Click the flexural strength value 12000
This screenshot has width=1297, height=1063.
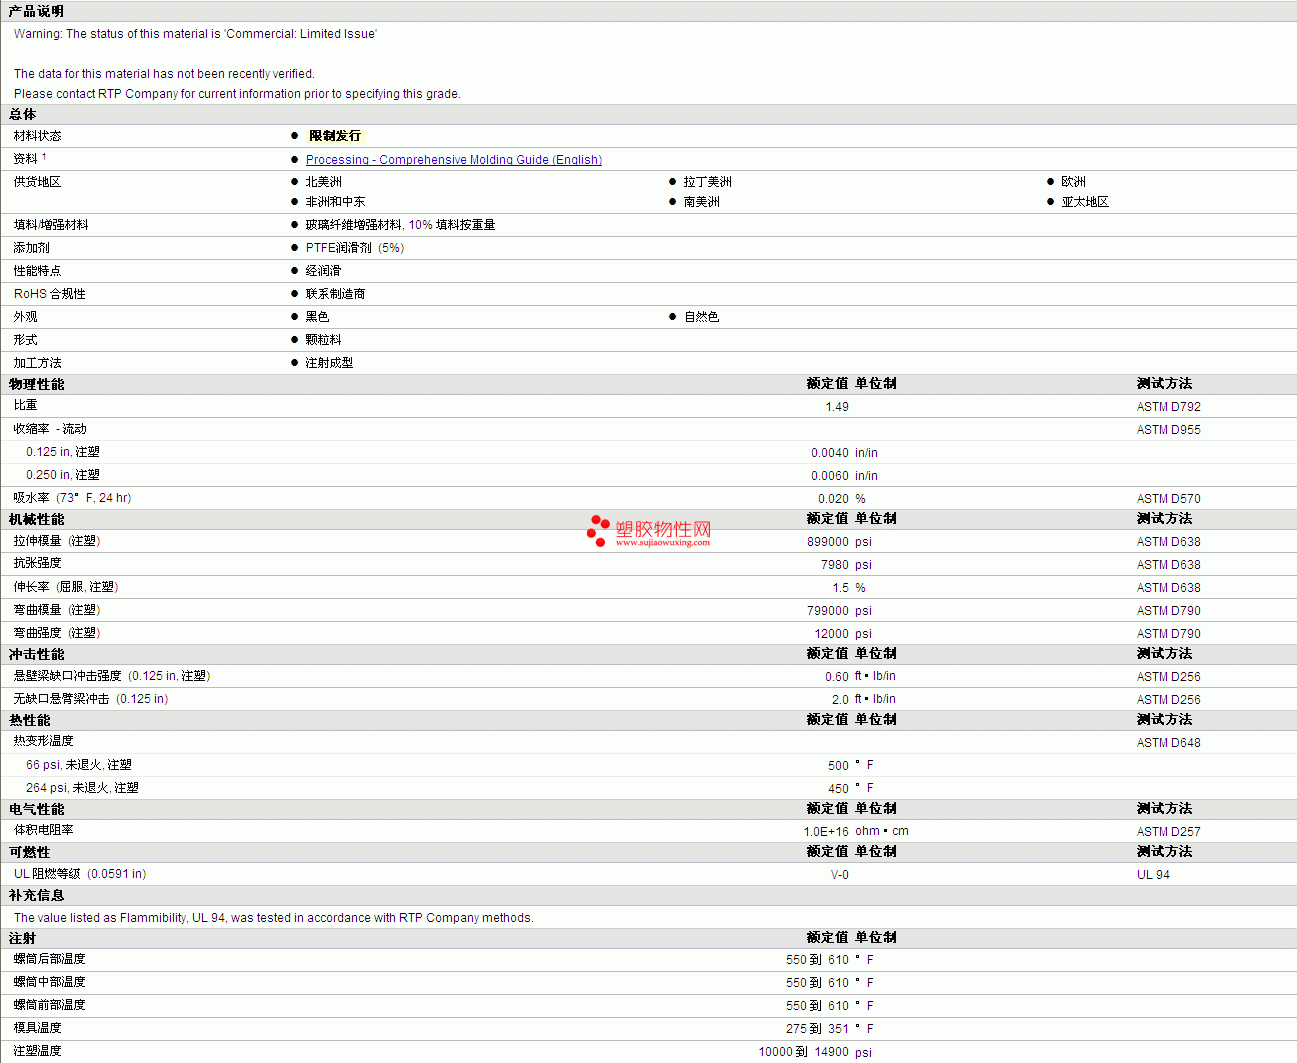[832, 634]
